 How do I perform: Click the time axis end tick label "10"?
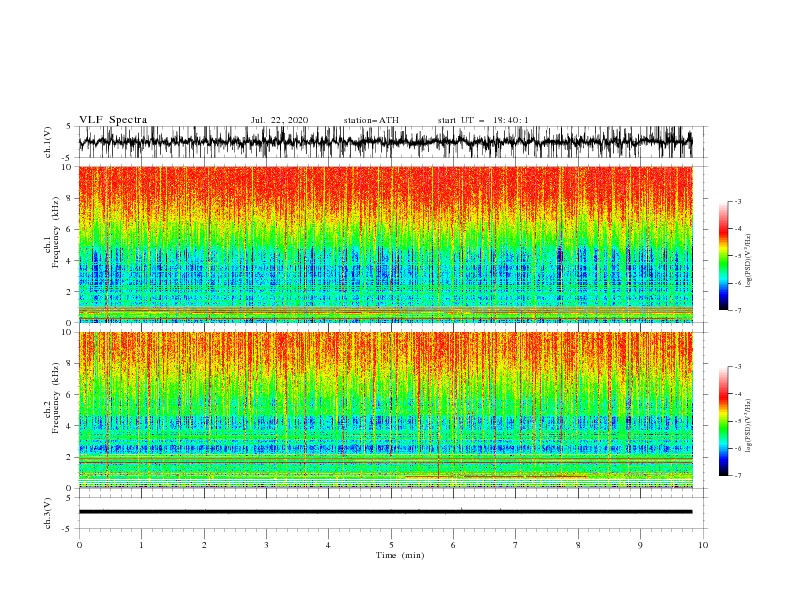[703, 545]
